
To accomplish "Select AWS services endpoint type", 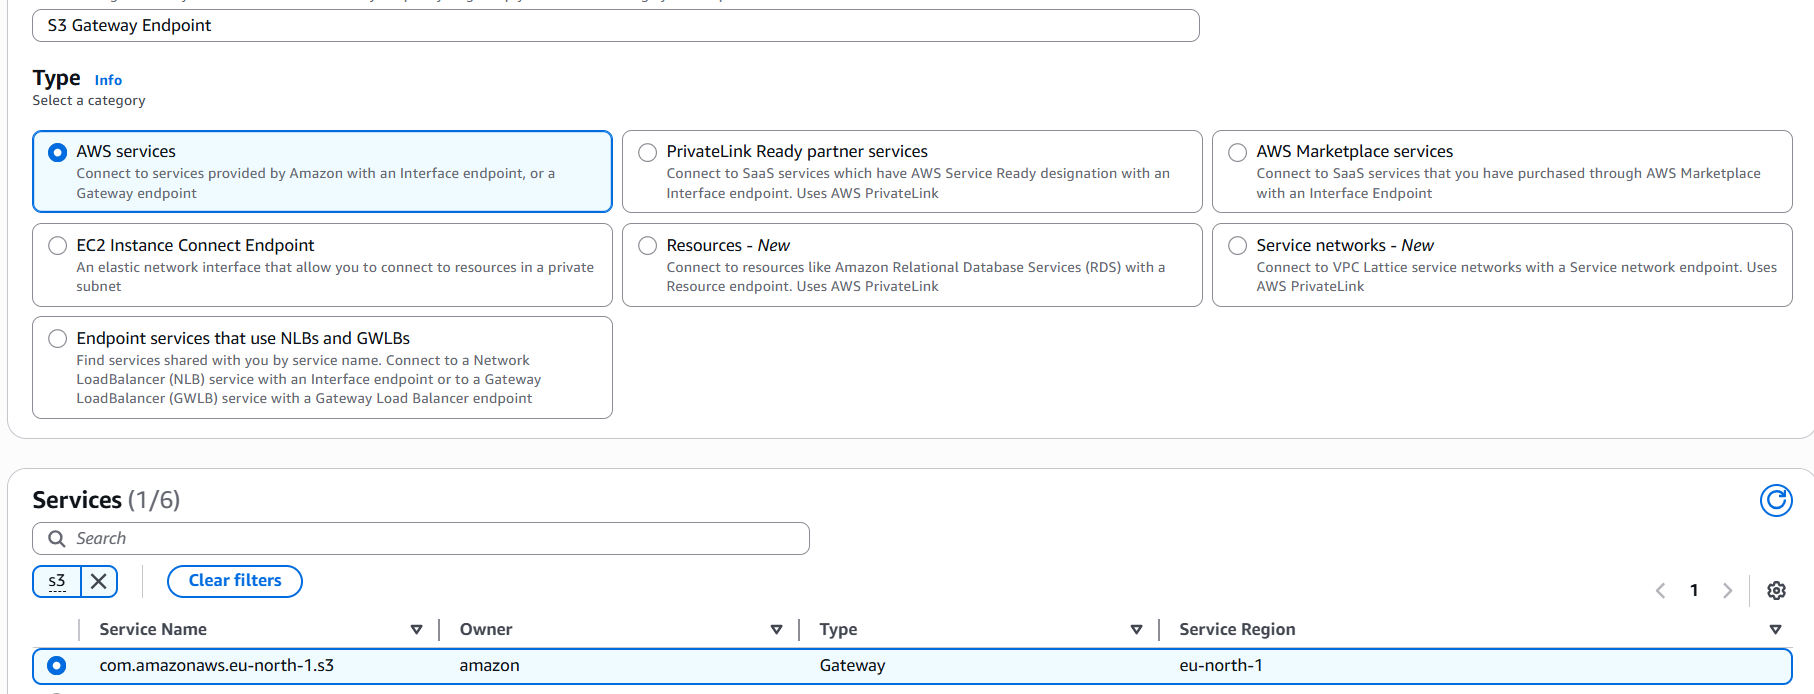I will point(57,152).
